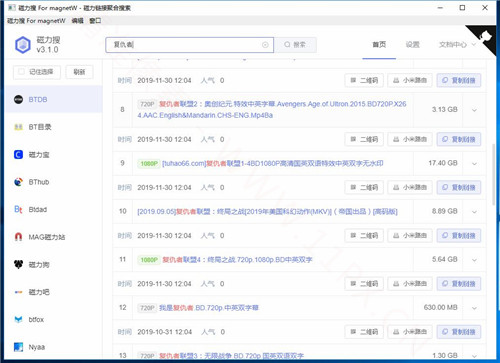Viewport: 500px width, 363px height.
Task: Expand result 13 details chevron
Action: (474, 356)
